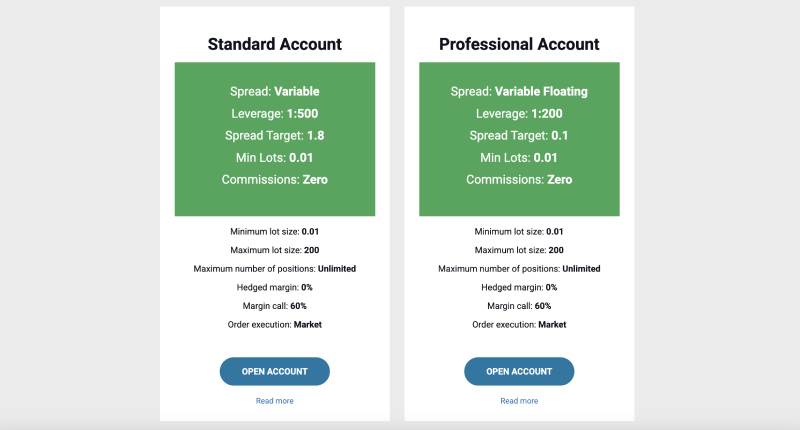
Task: Click the Spread: Variable Floating text
Action: (x=519, y=91)
